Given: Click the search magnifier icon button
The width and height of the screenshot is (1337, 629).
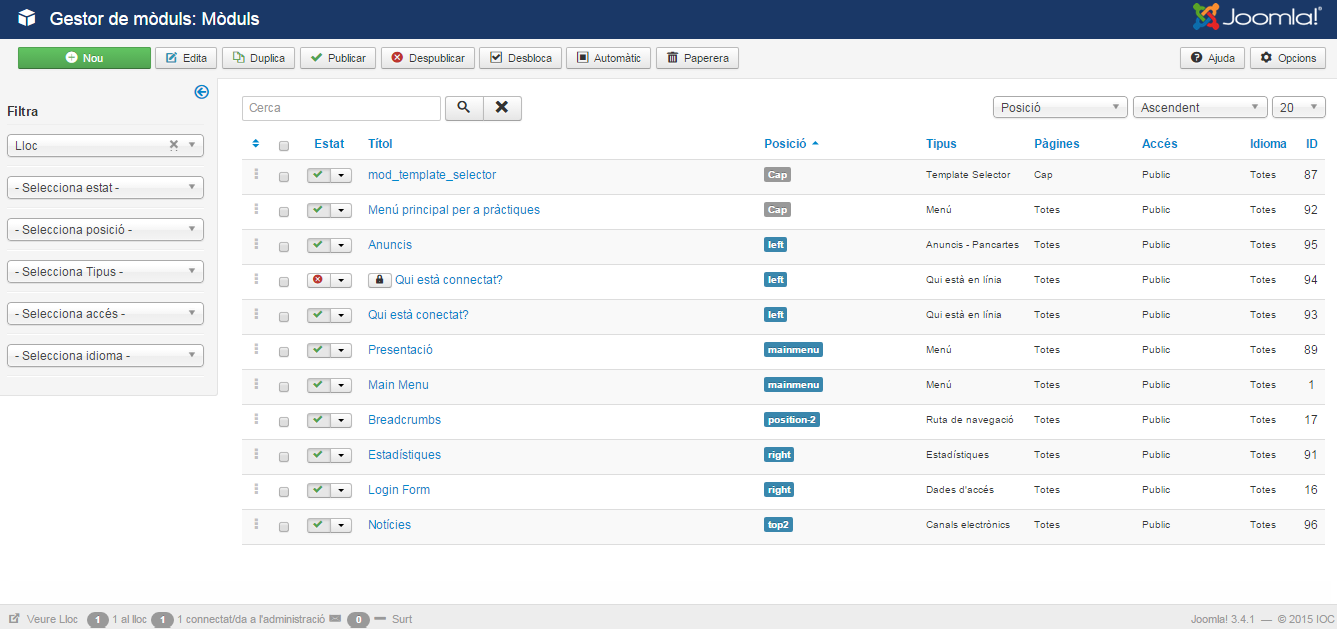Looking at the screenshot, I should coord(463,108).
